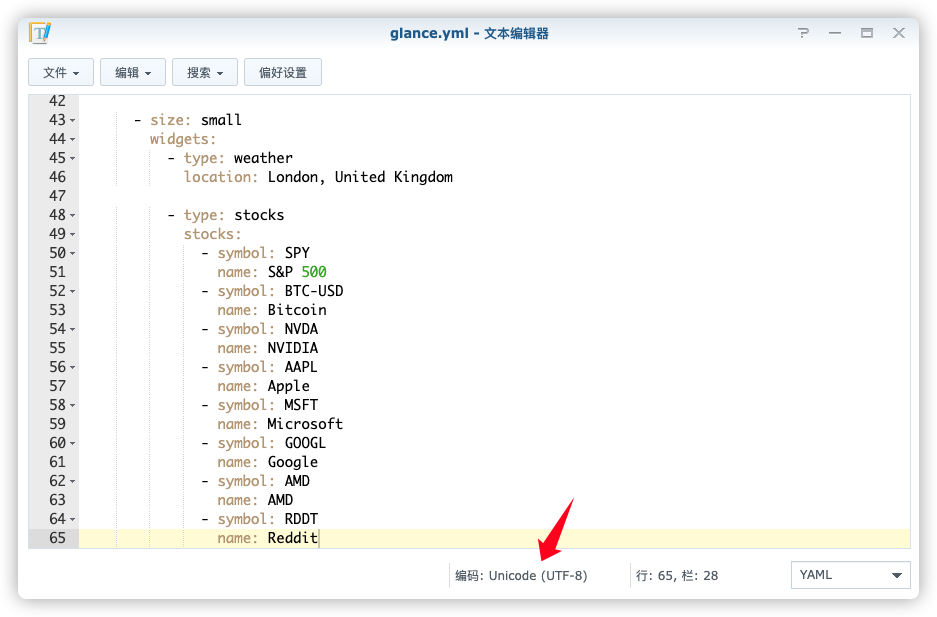
Task: Click the symbol value 'BTC-USD'
Action: pyautogui.click(x=314, y=291)
